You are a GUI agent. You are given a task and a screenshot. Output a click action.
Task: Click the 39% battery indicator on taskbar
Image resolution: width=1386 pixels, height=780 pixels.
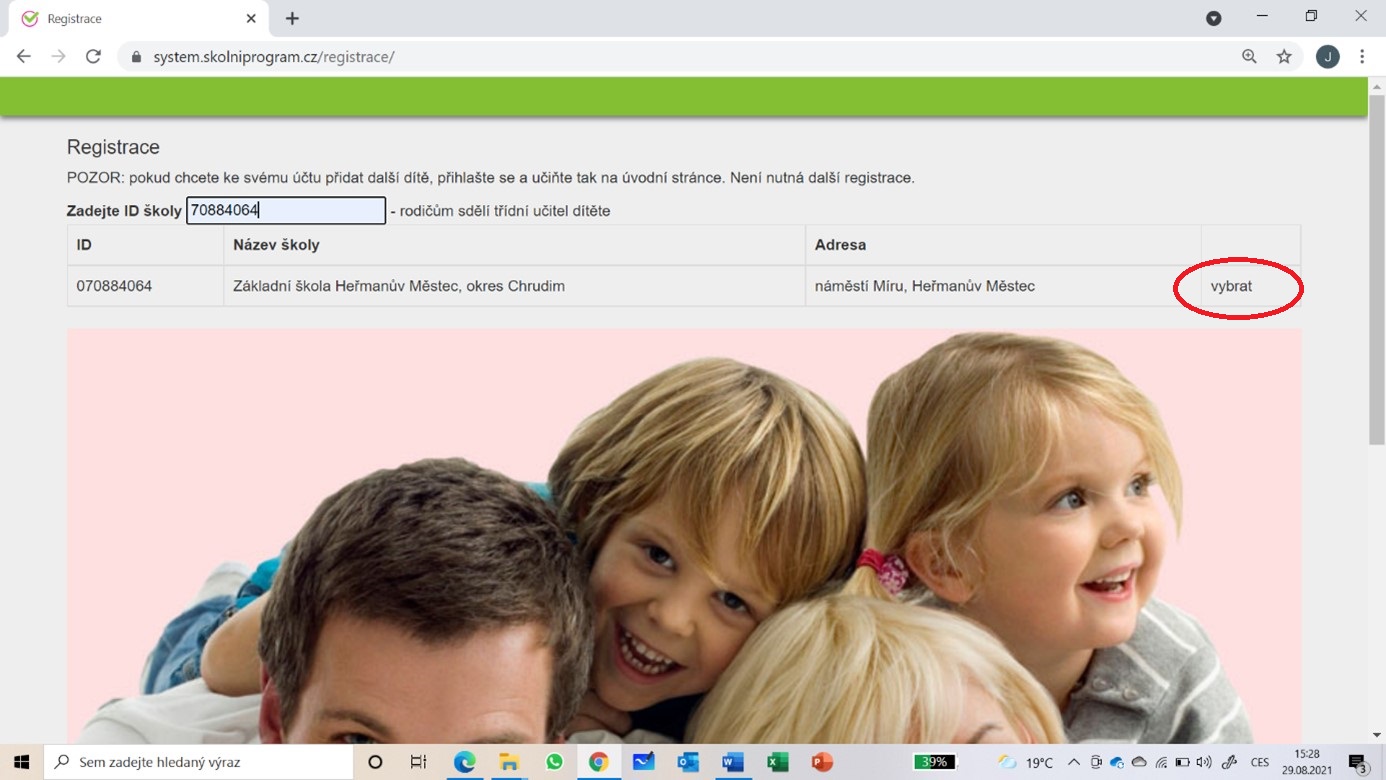[x=935, y=762]
